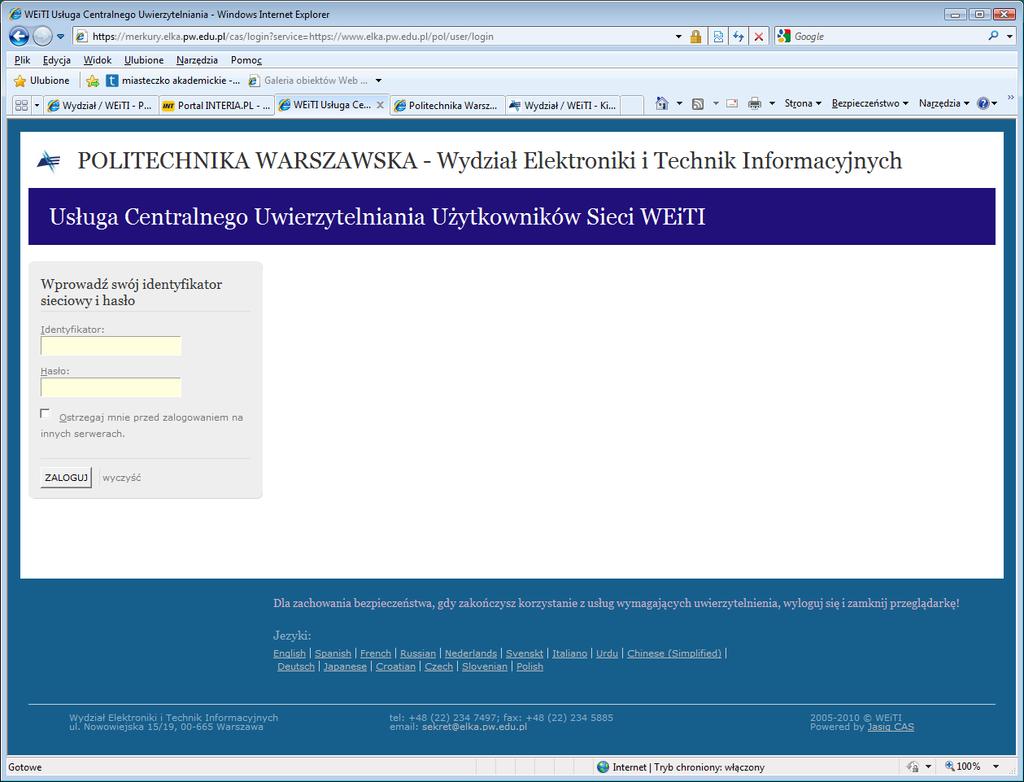Screen dimensions: 1024x782
Task: Click Internet zone globe icon in status bar
Action: tap(603, 767)
